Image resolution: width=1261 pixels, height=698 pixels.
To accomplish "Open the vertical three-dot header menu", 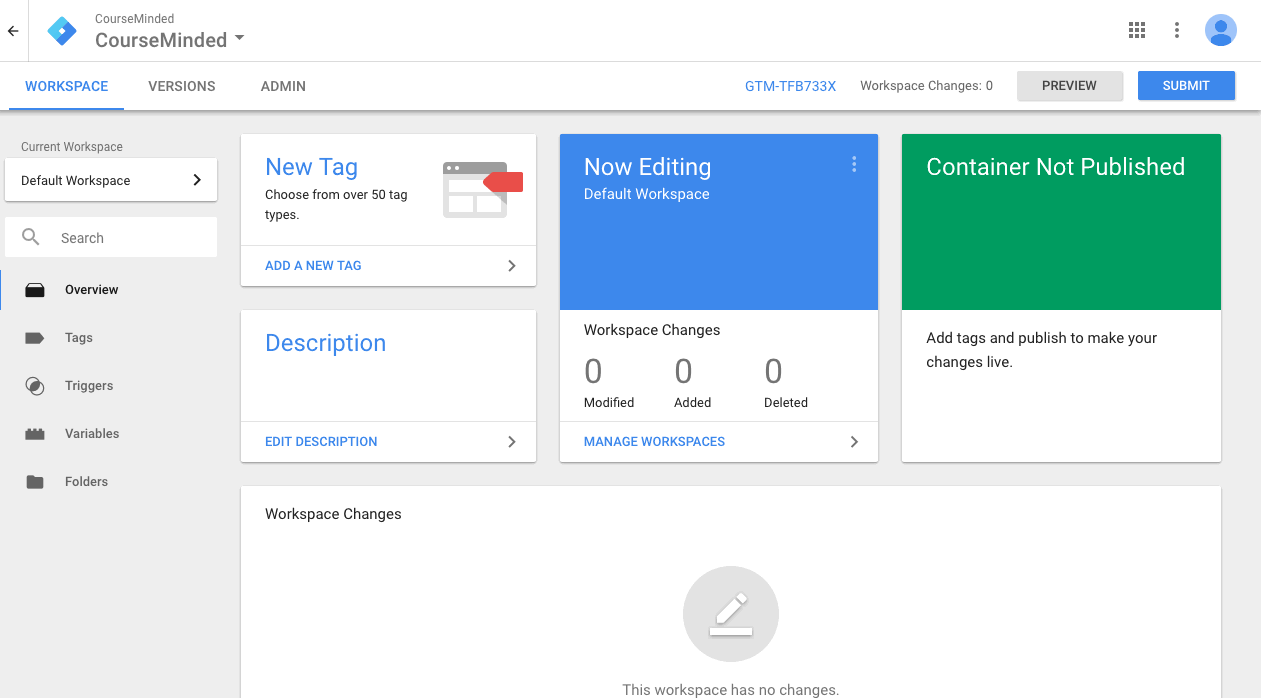I will point(1177,30).
